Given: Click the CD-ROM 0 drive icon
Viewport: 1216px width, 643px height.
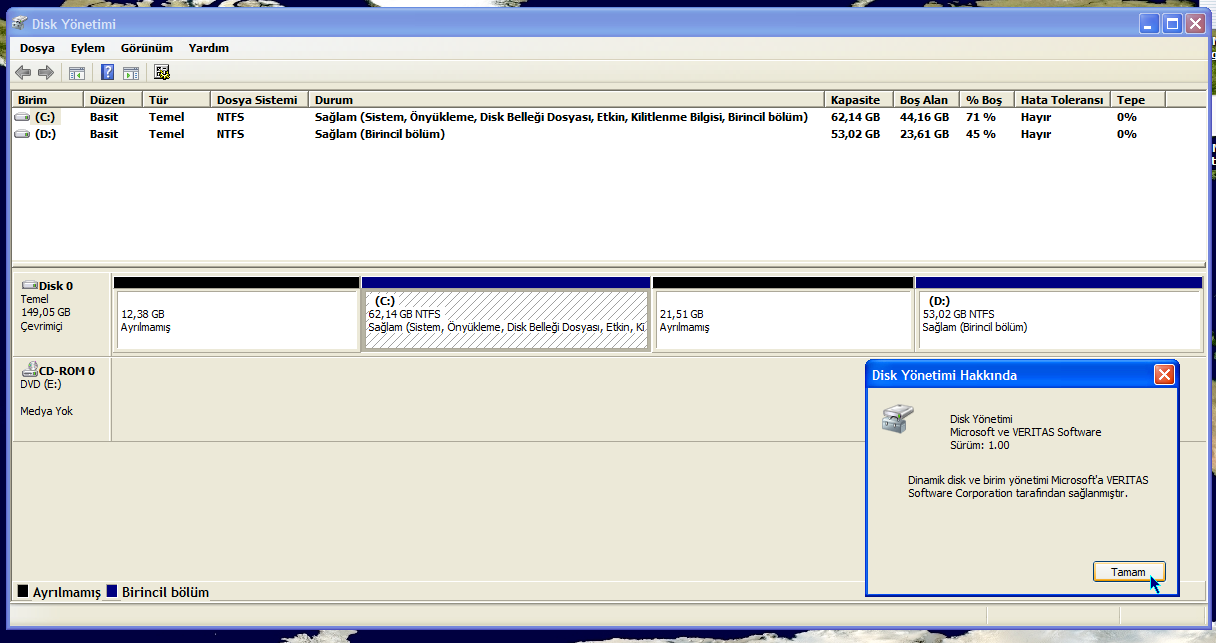Looking at the screenshot, I should (29, 370).
